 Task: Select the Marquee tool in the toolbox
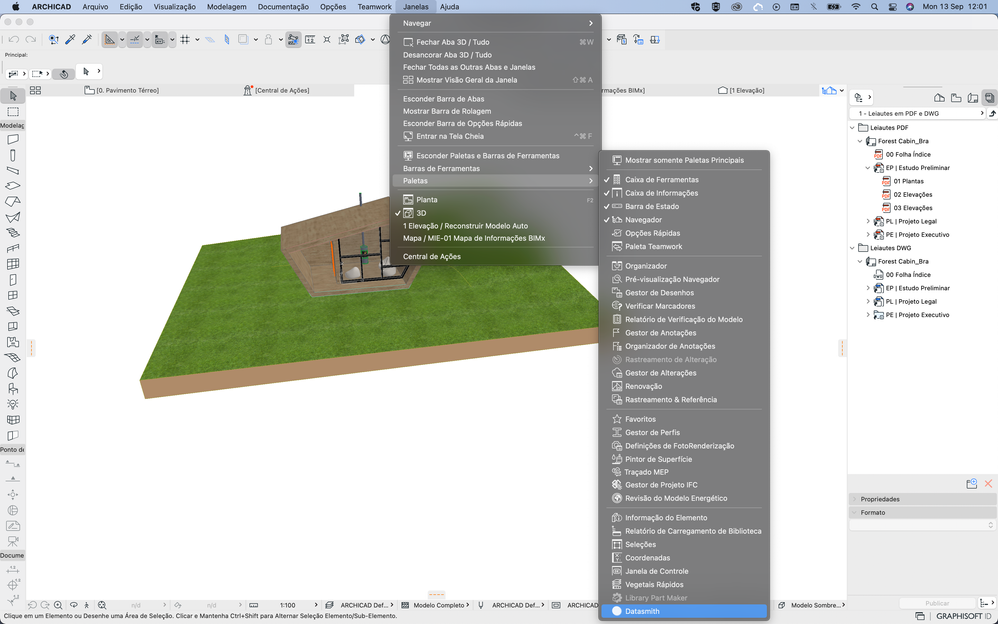click(13, 112)
